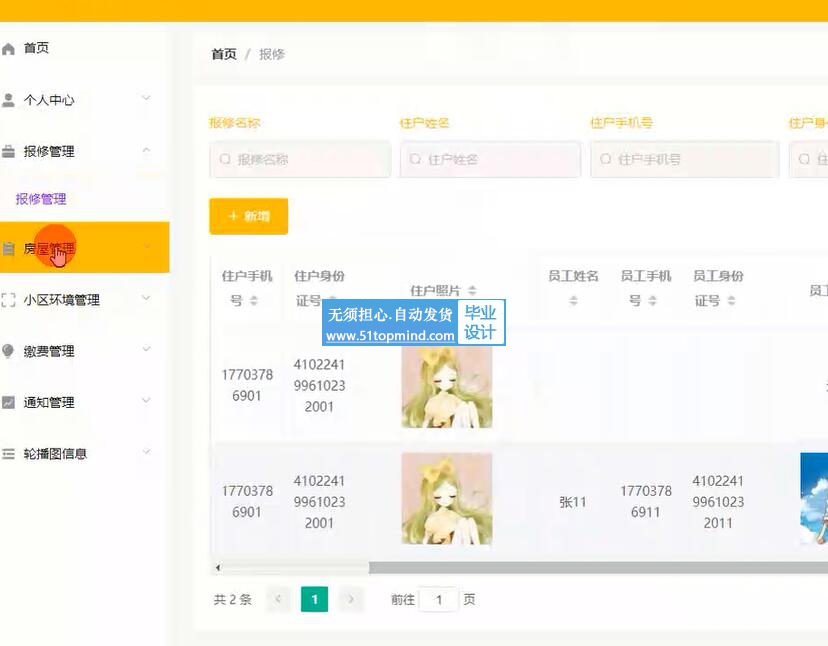Click the clipboard icon for 房屋管理
The width and height of the screenshot is (828, 646).
(x=8, y=248)
